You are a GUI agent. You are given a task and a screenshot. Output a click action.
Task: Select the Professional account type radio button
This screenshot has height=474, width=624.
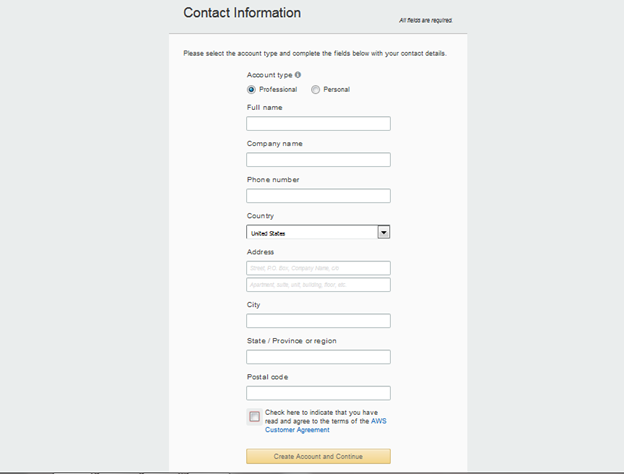251,90
